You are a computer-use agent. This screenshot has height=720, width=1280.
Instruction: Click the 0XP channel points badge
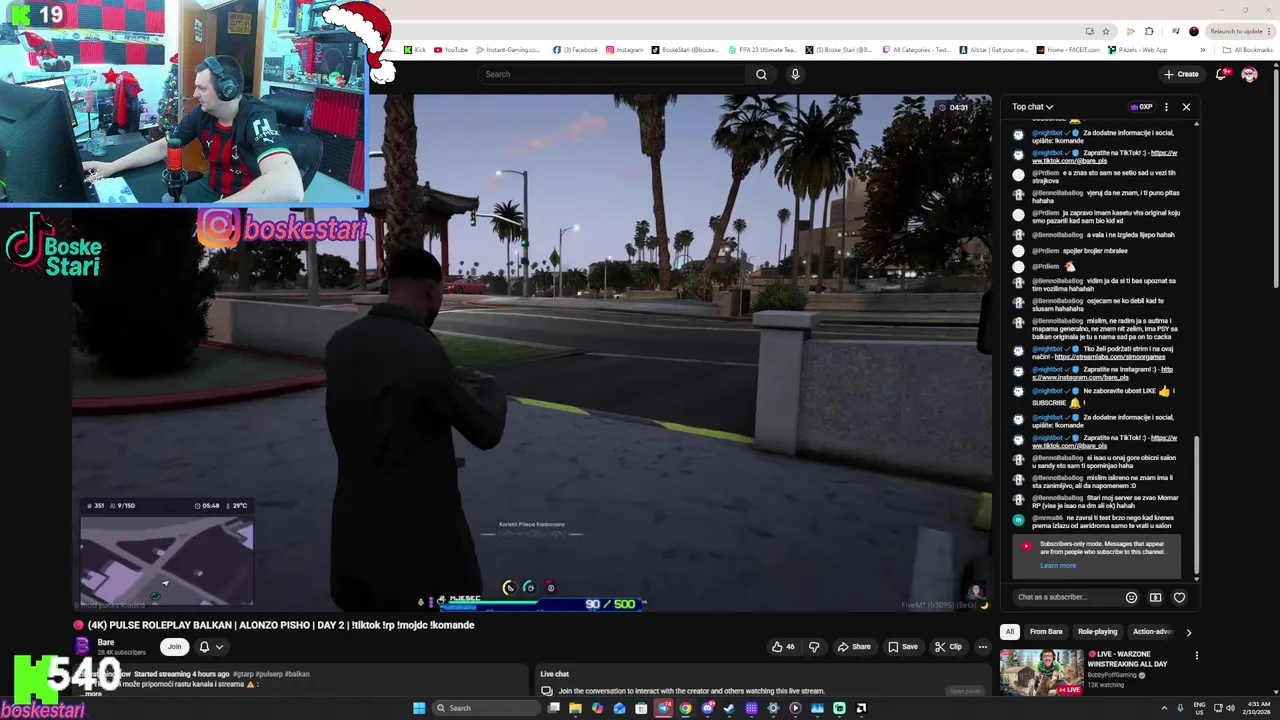[x=1141, y=107]
